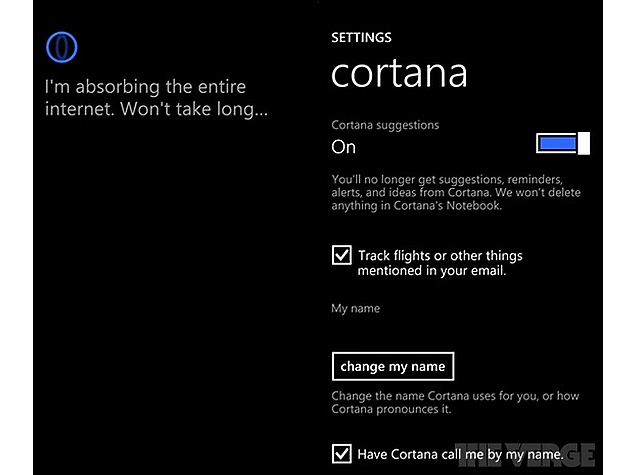Uncheck the call me by my name checkbox
The image size is (635, 475).
(x=341, y=454)
